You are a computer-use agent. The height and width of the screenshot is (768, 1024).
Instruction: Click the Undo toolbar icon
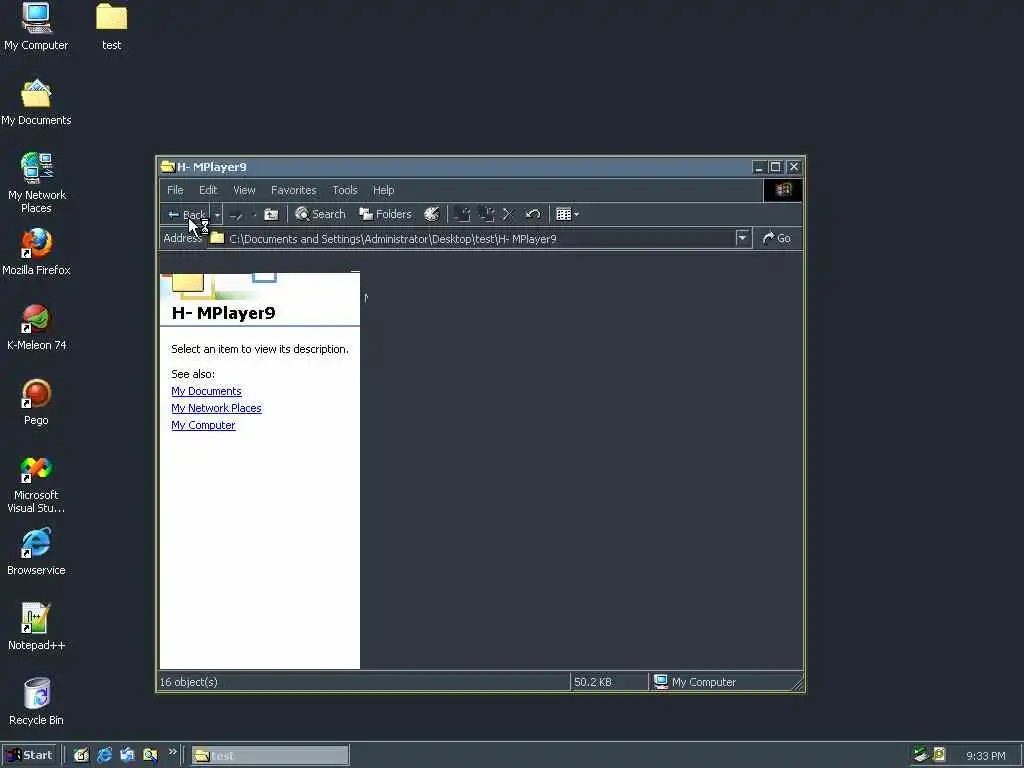coord(533,214)
